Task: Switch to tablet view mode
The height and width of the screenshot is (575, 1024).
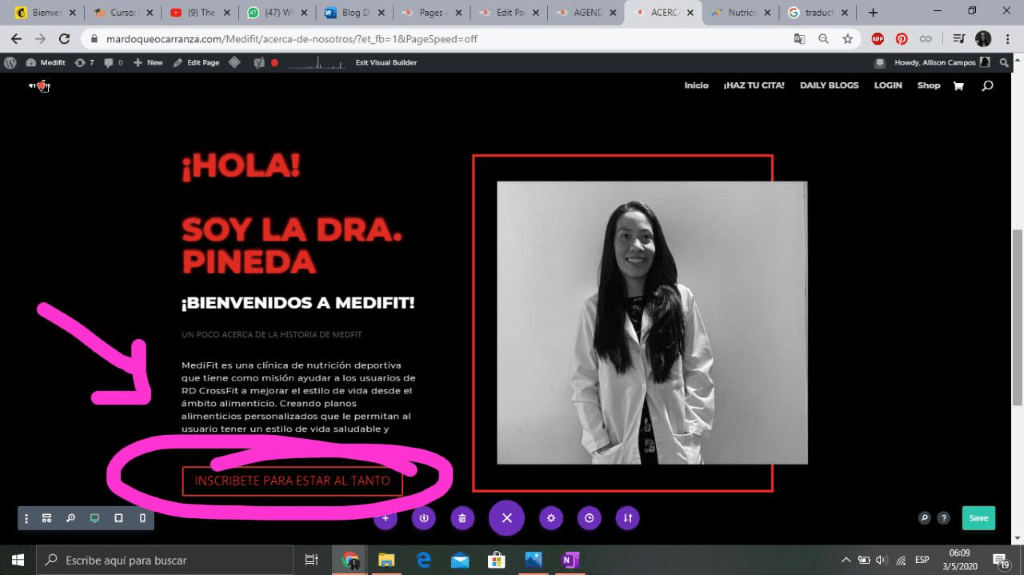Action: coord(118,518)
